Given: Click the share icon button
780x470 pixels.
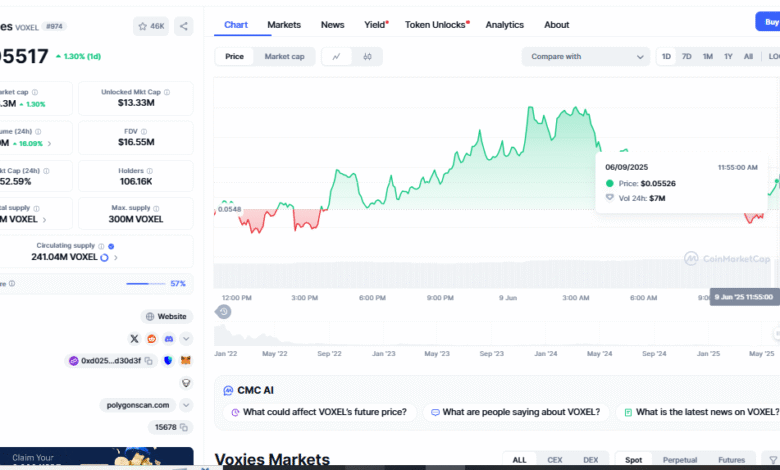Looking at the screenshot, I should tap(184, 26).
